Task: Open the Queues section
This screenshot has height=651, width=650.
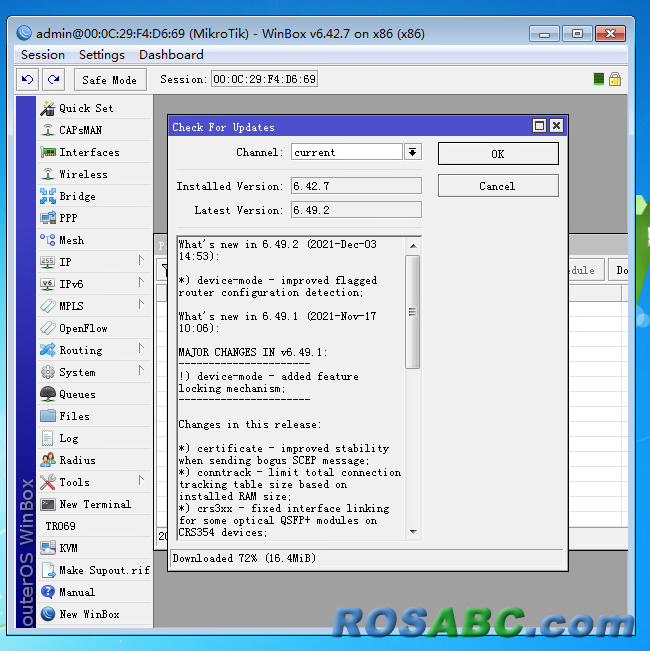Action: point(95,394)
